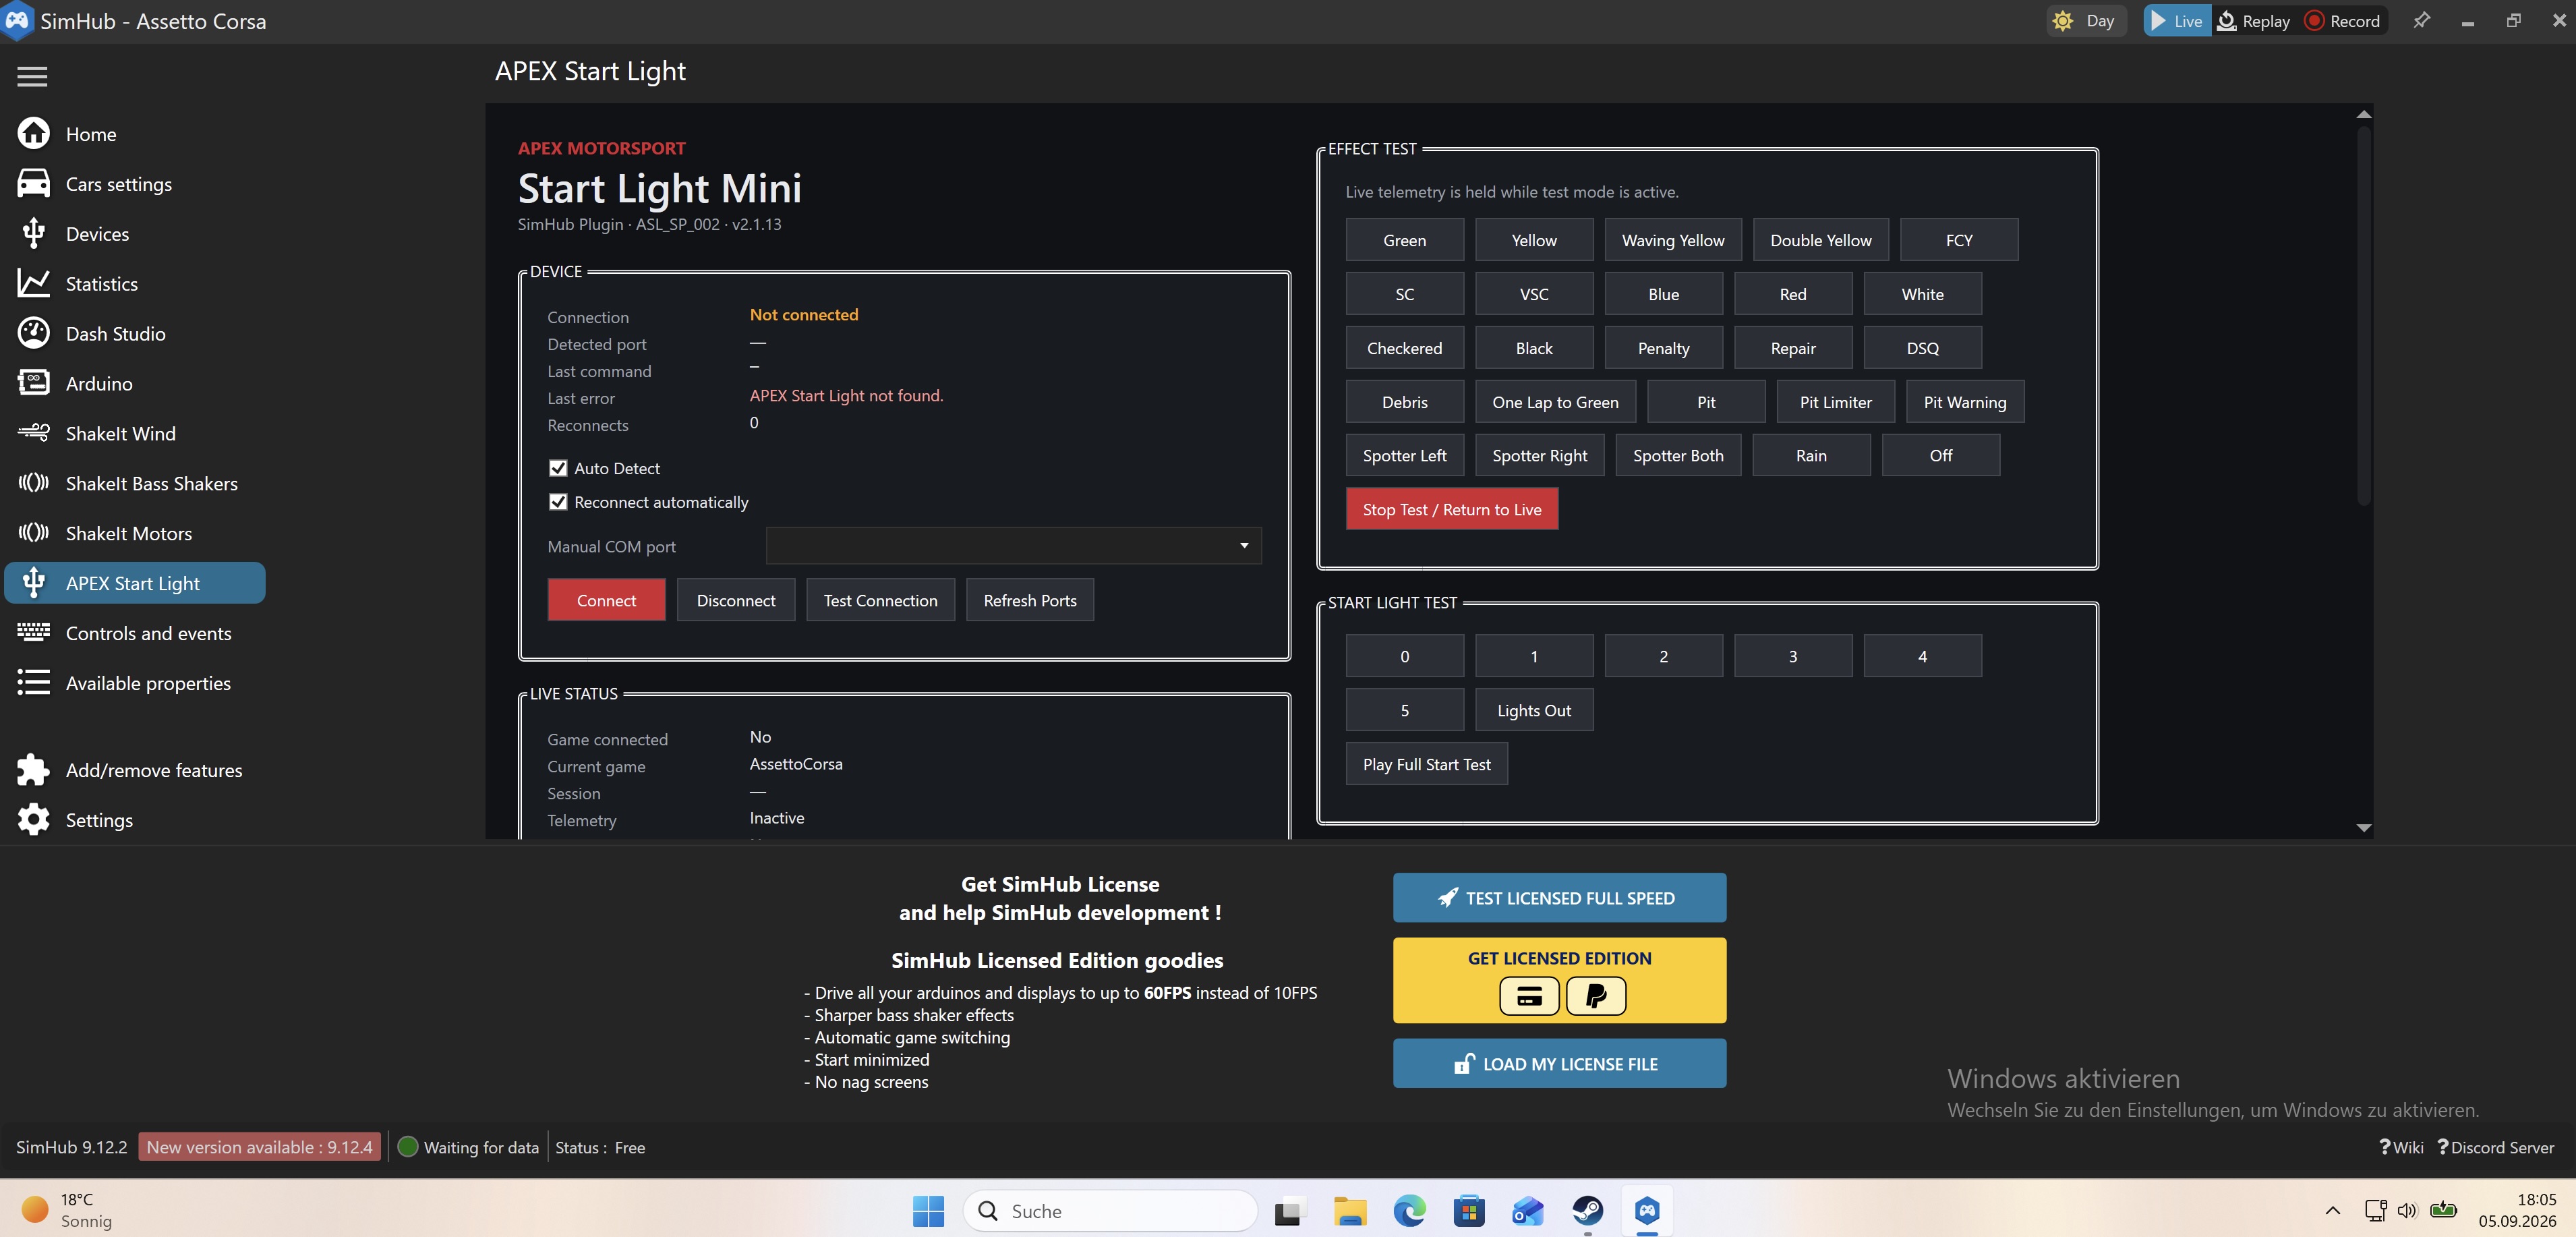
Task: Show hidden system tray icons
Action: 2333,1211
